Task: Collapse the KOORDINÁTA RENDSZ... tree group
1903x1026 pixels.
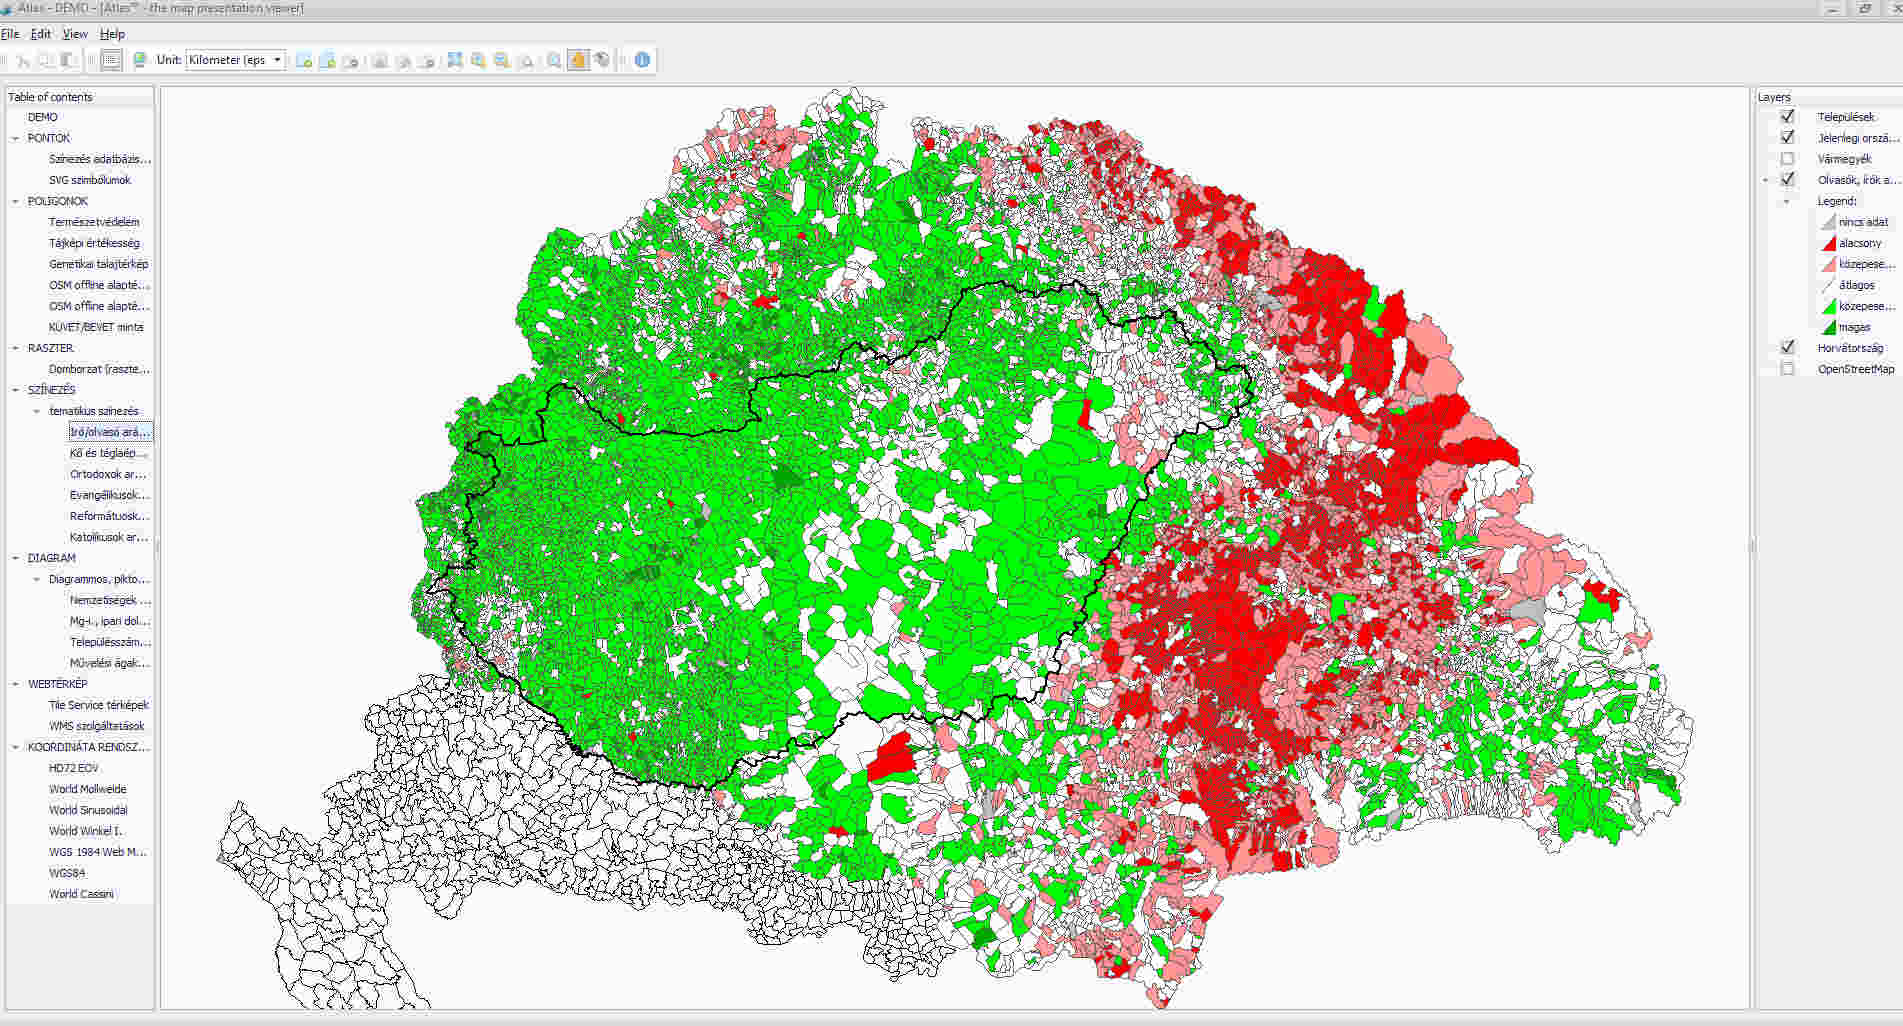Action: pos(15,747)
